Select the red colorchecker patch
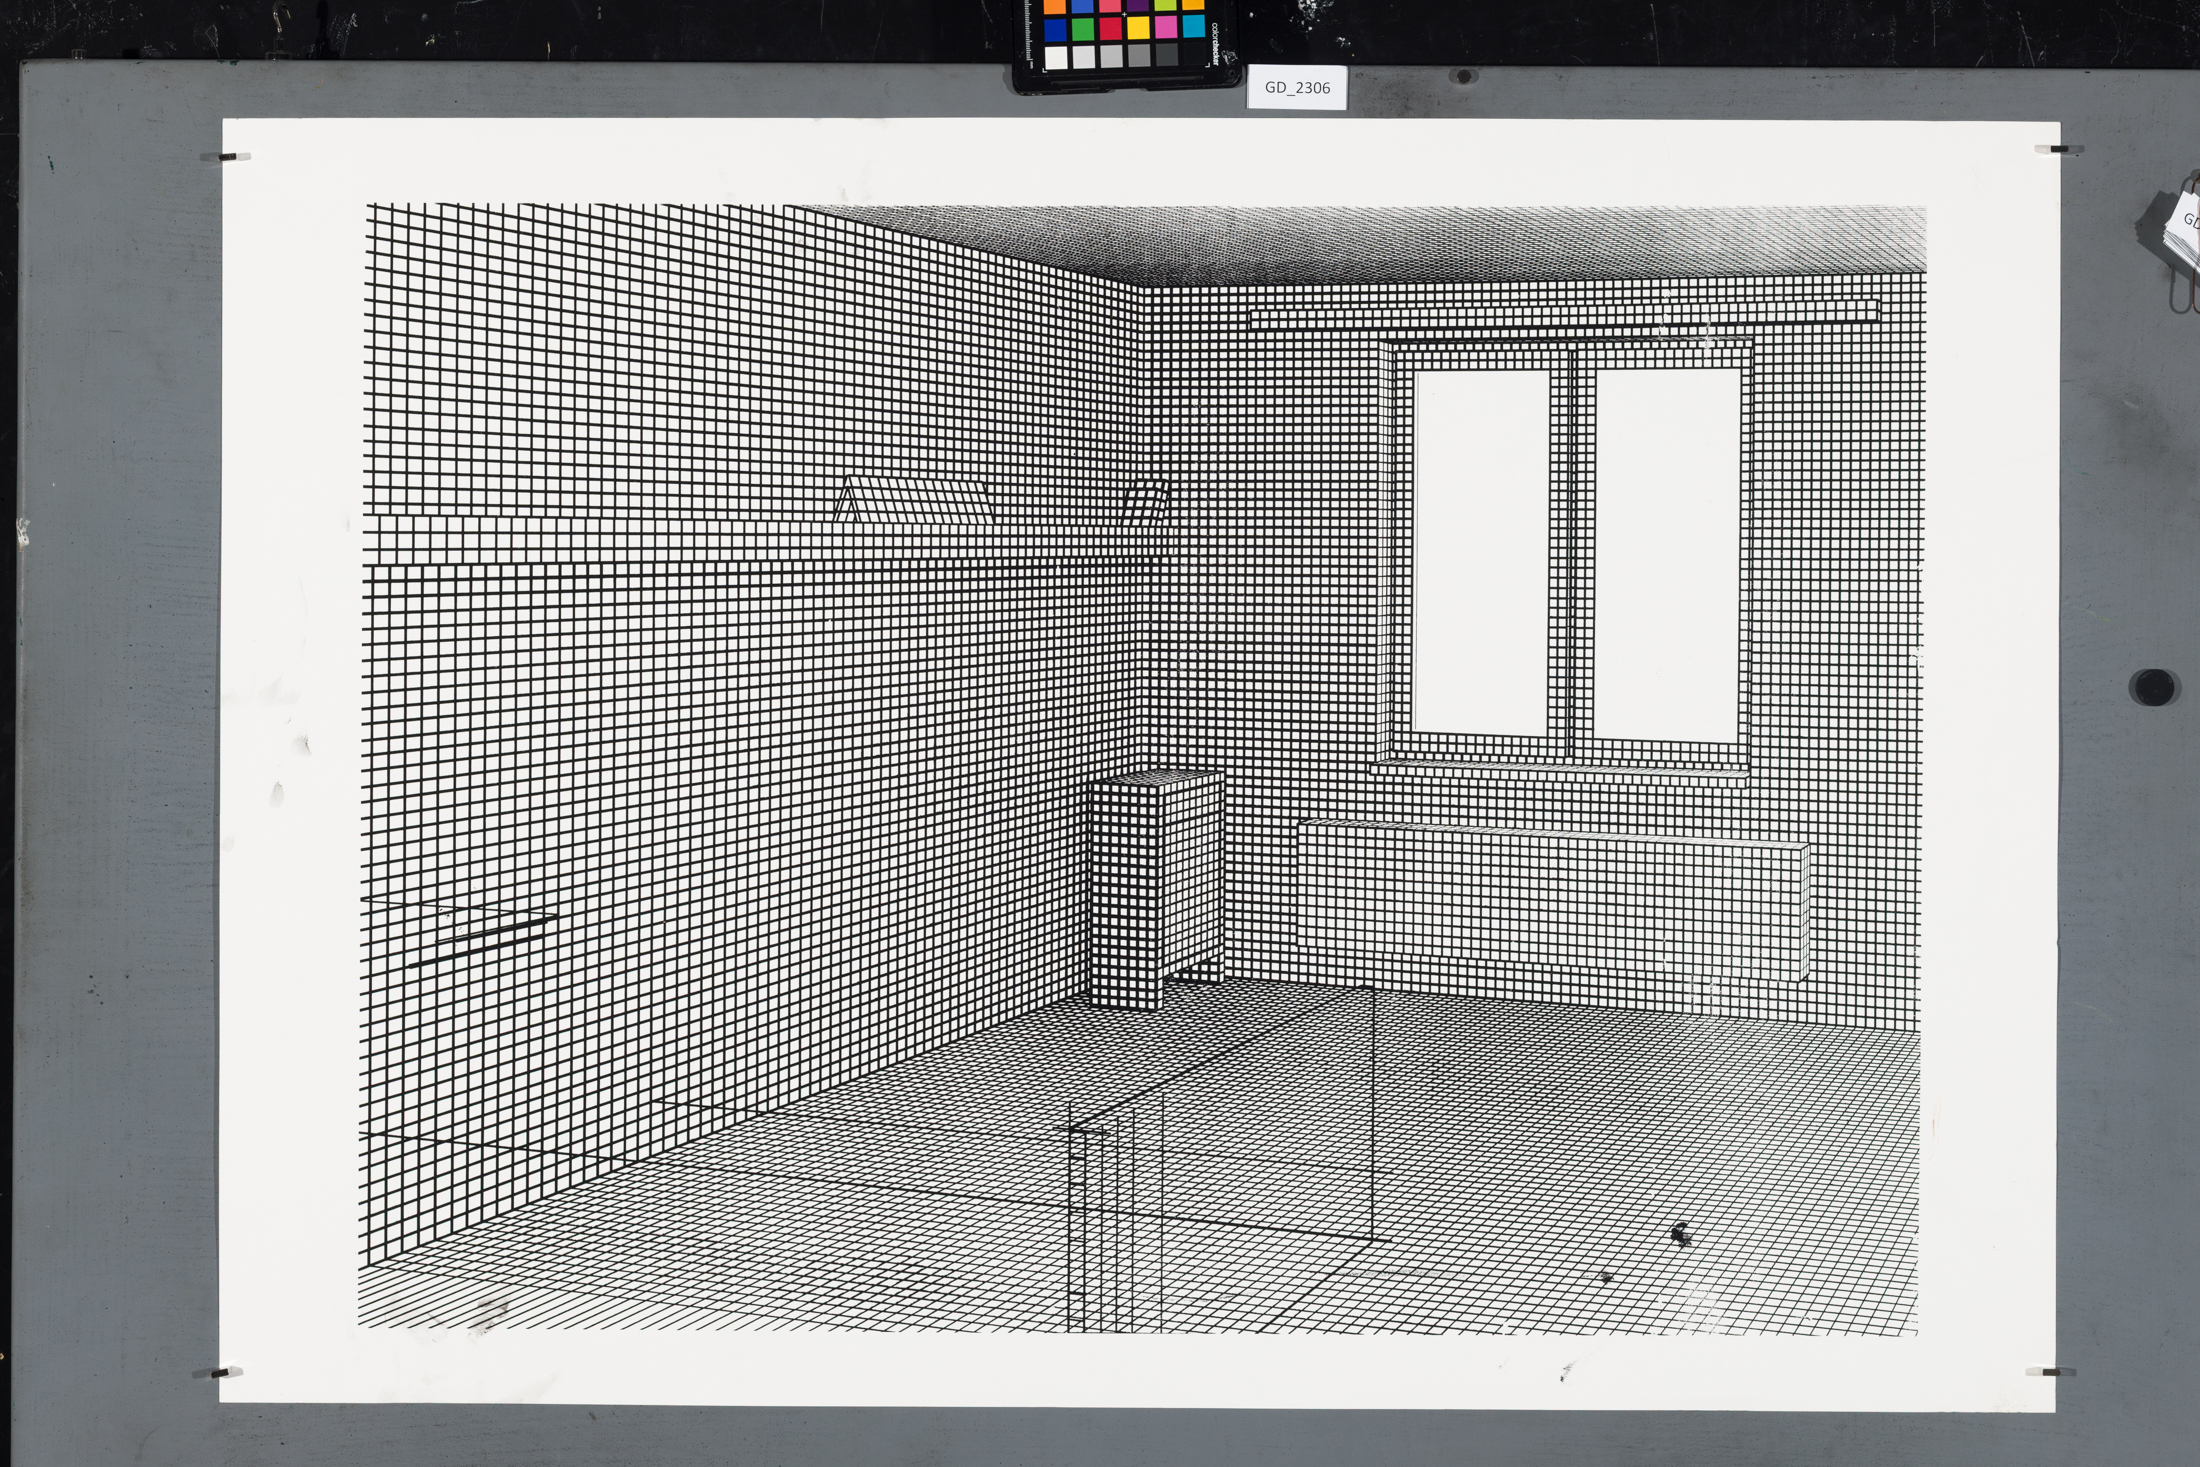Viewport: 2200px width, 1467px height. point(1110,29)
